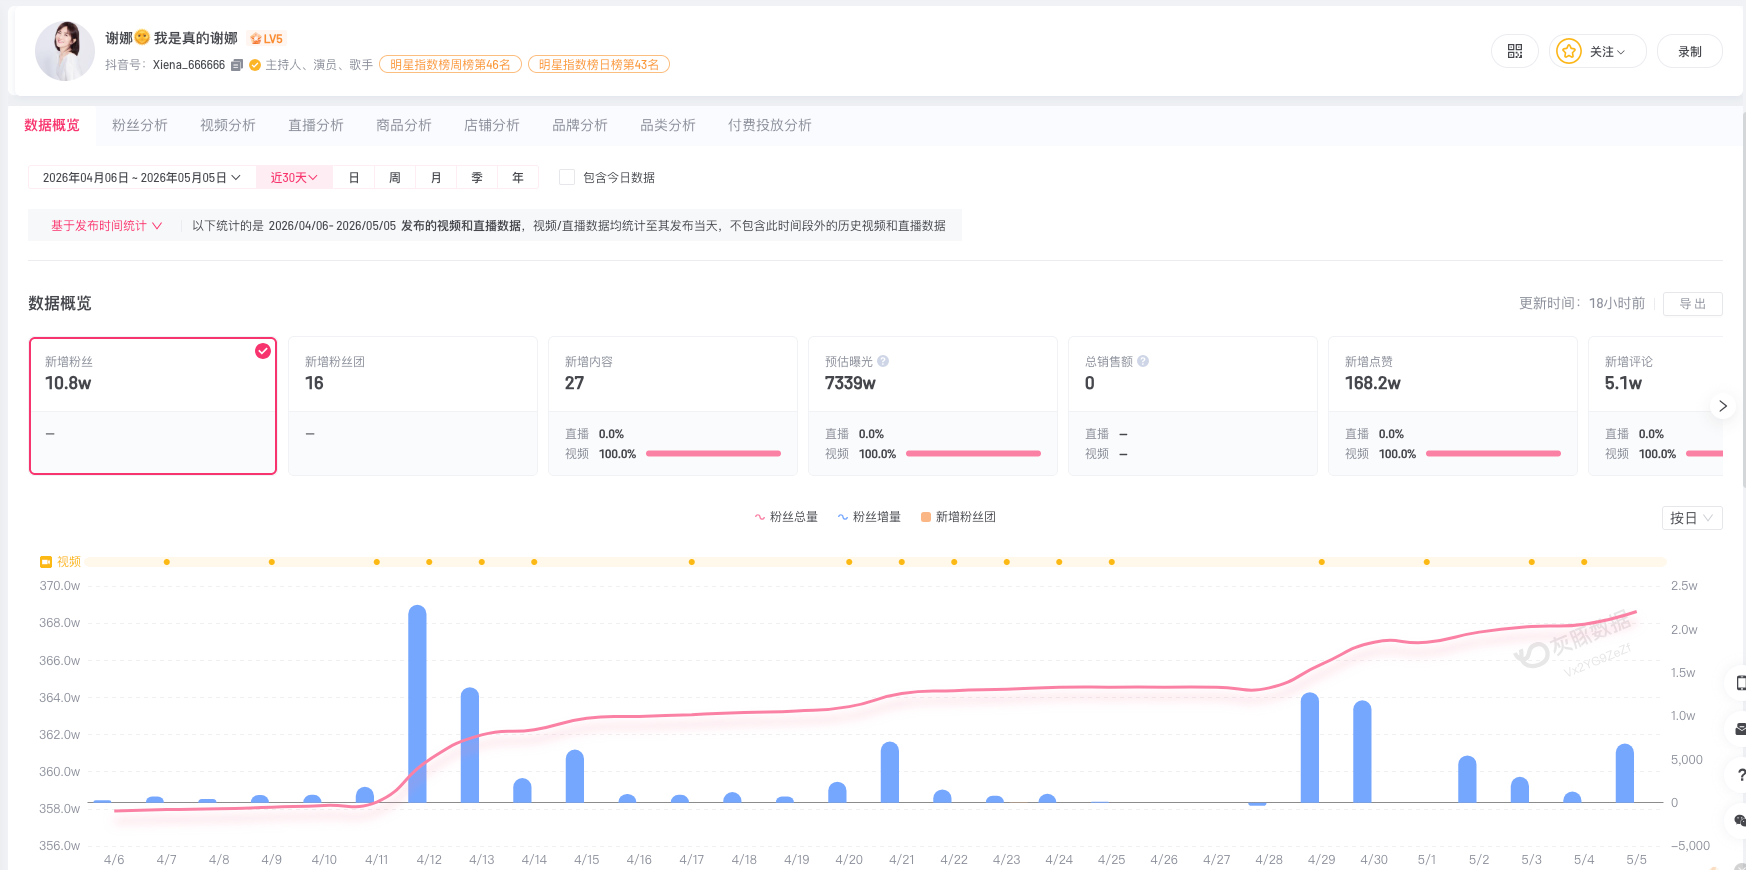
Task: Open the QR code icon button
Action: coord(1514,51)
